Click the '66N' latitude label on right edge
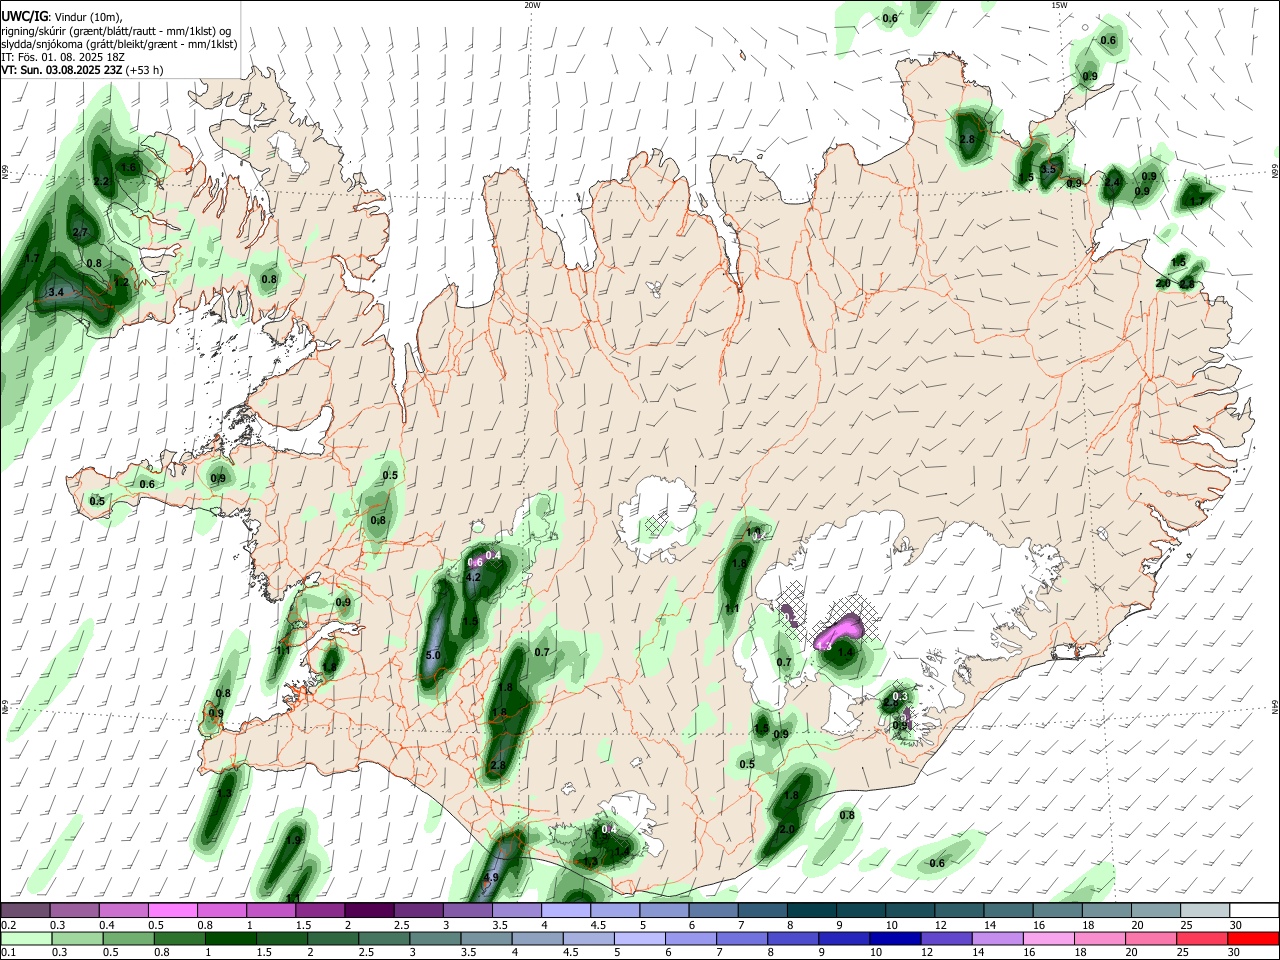The height and width of the screenshot is (960, 1280). [1275, 173]
